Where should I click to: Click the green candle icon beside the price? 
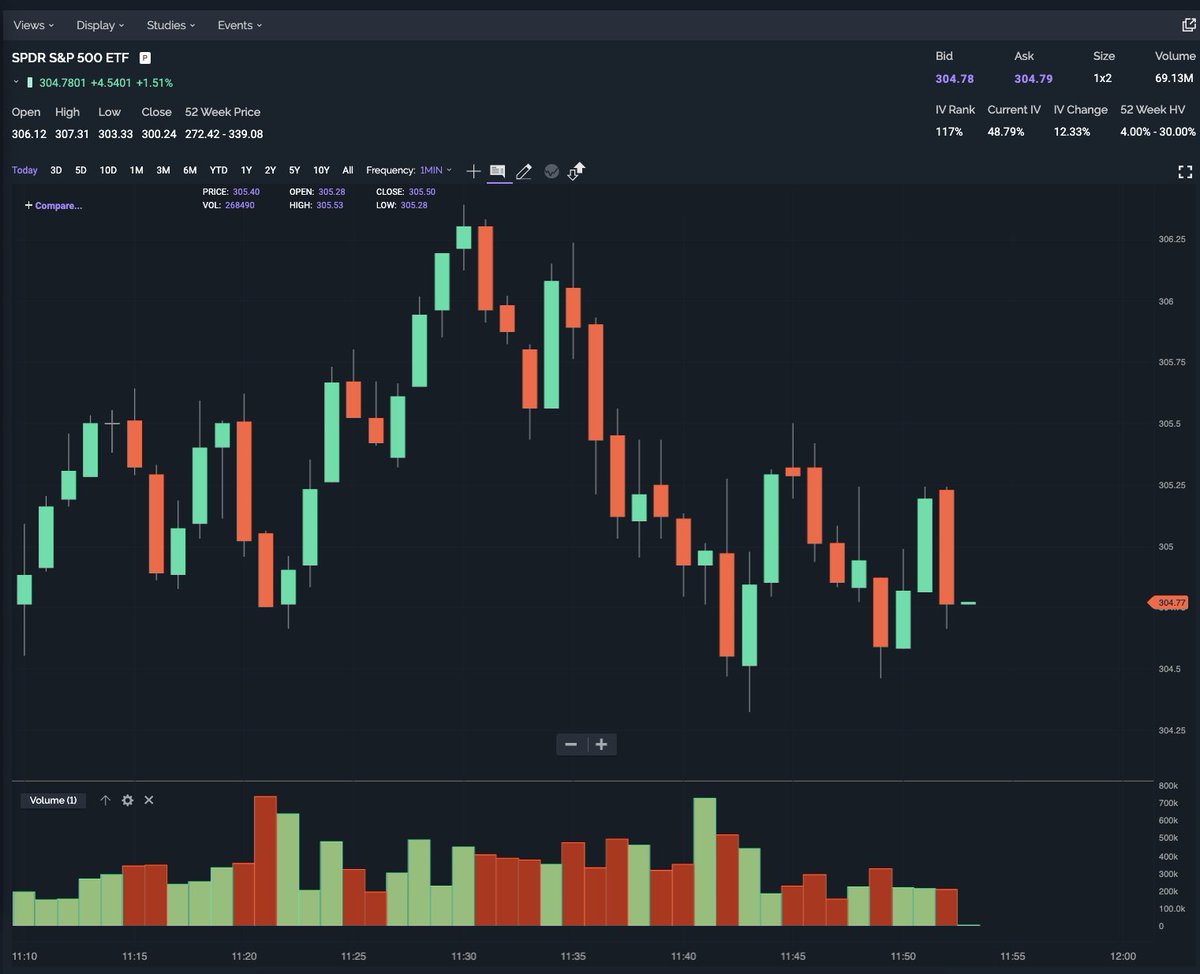click(30, 82)
